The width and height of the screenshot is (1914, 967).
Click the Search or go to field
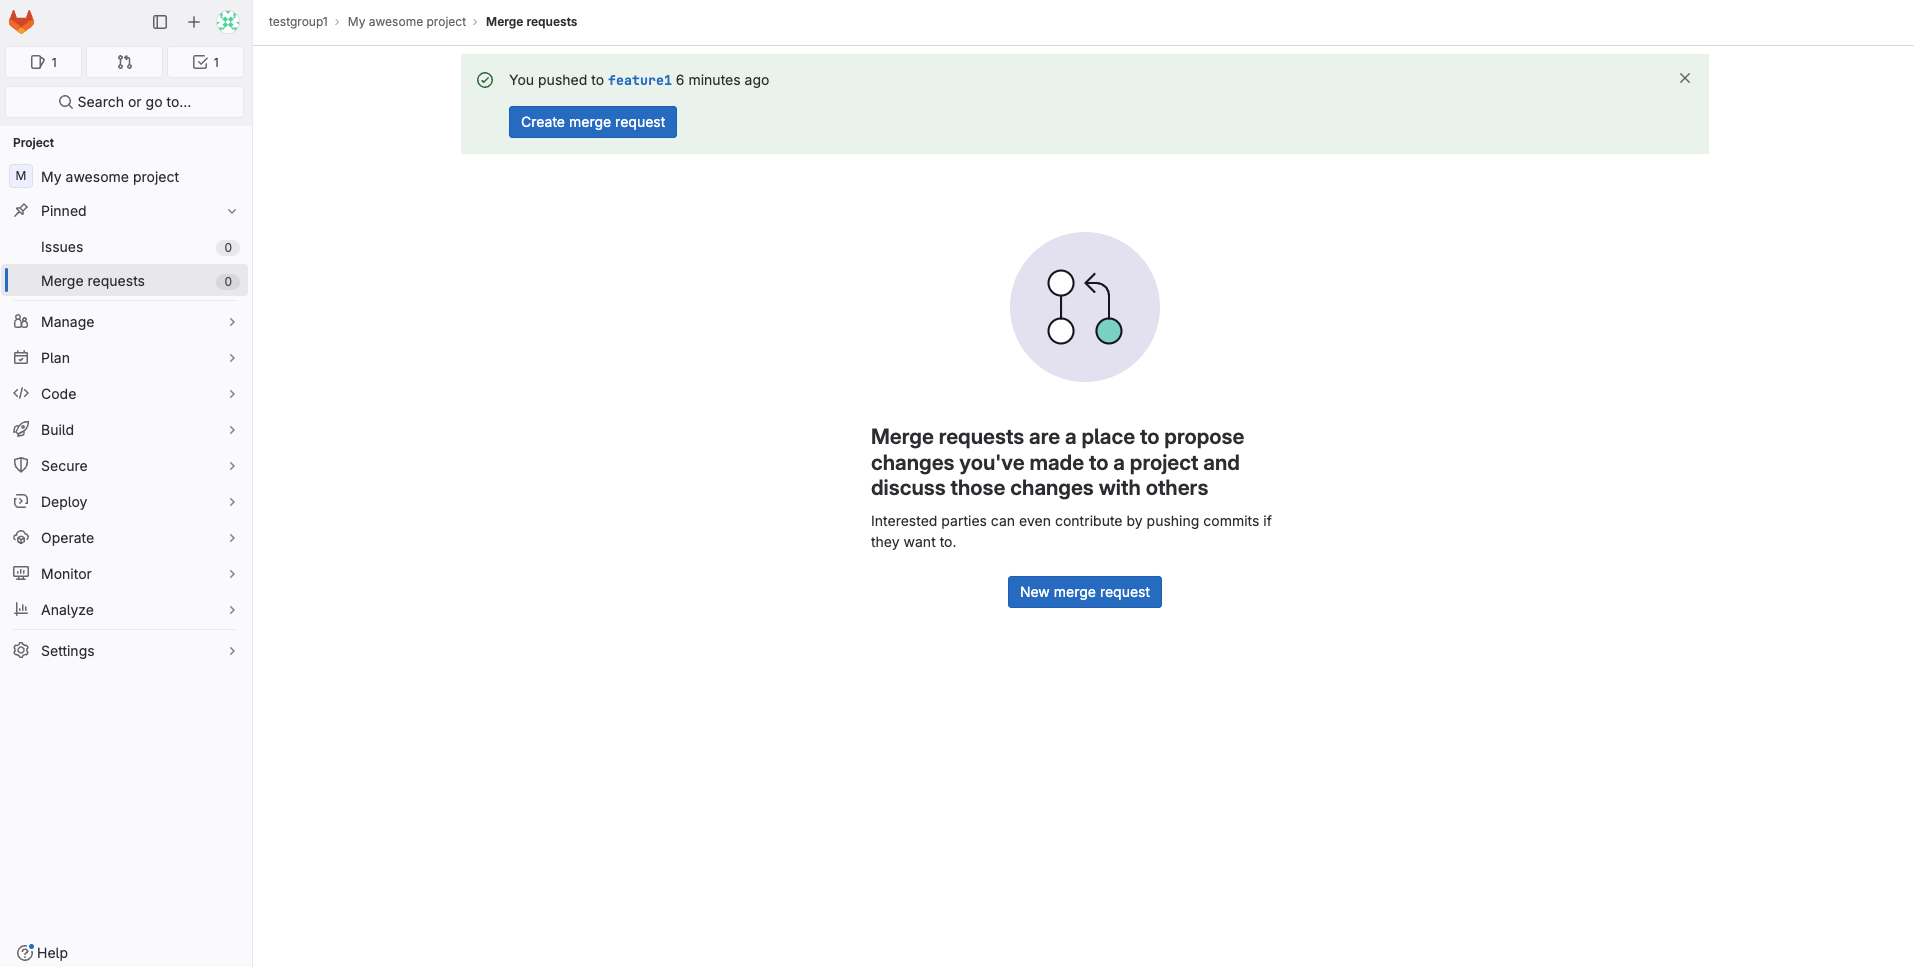click(125, 102)
